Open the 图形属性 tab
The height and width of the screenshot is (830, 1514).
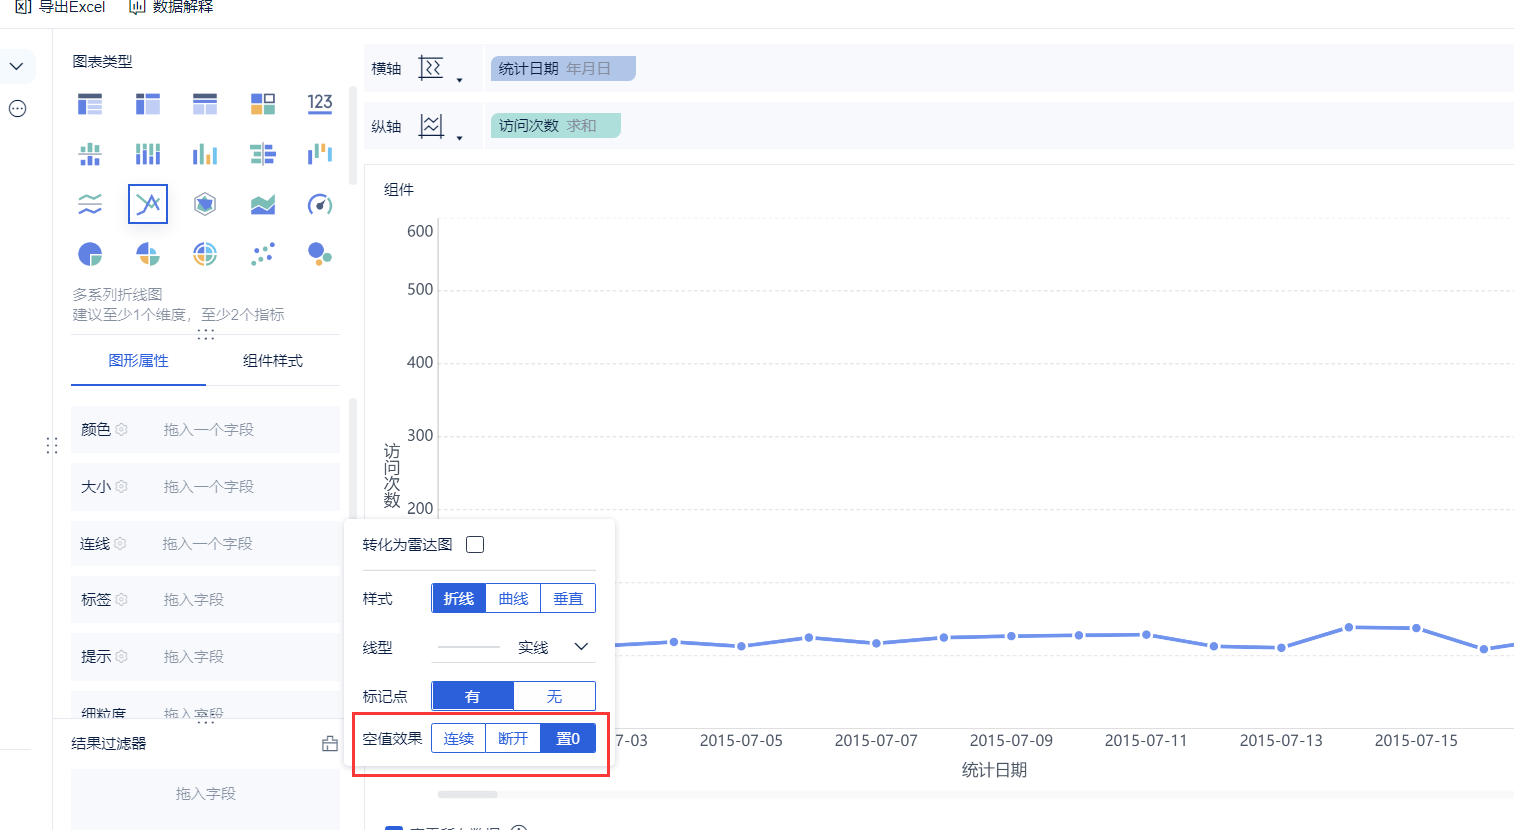pos(138,361)
